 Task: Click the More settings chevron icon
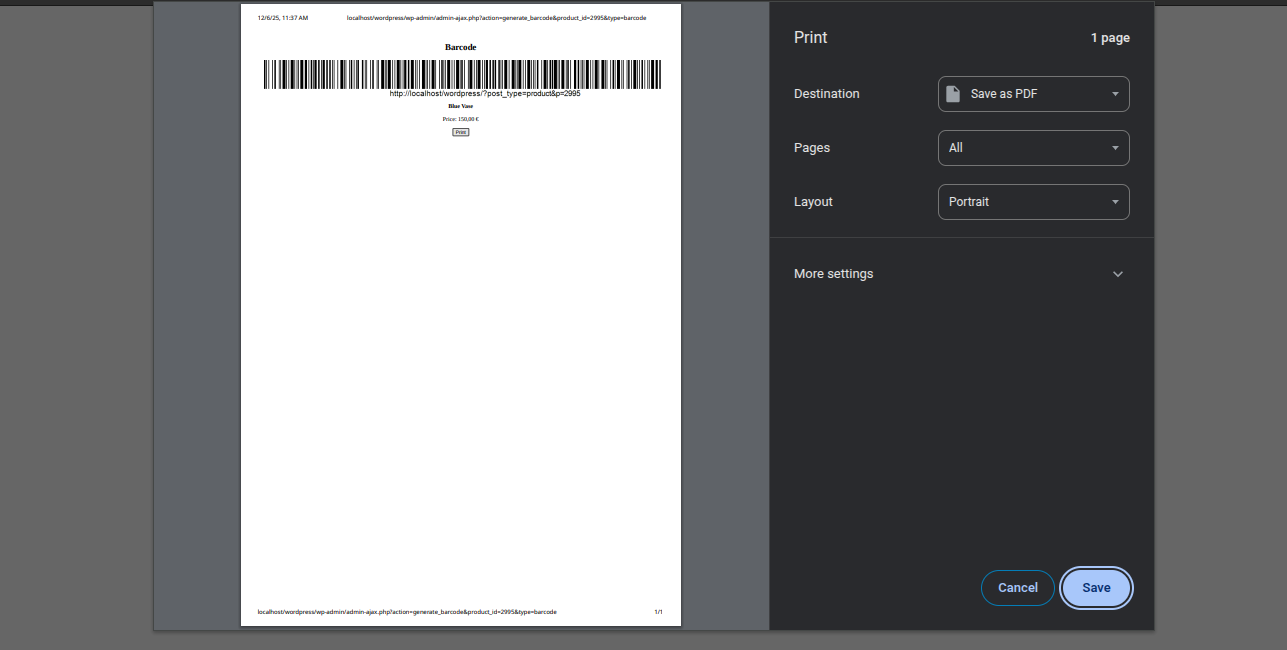[1117, 273]
